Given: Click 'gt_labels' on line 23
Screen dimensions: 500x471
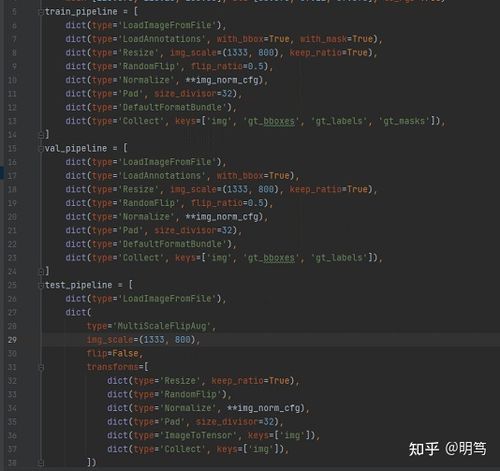Looking at the screenshot, I should tap(339, 258).
